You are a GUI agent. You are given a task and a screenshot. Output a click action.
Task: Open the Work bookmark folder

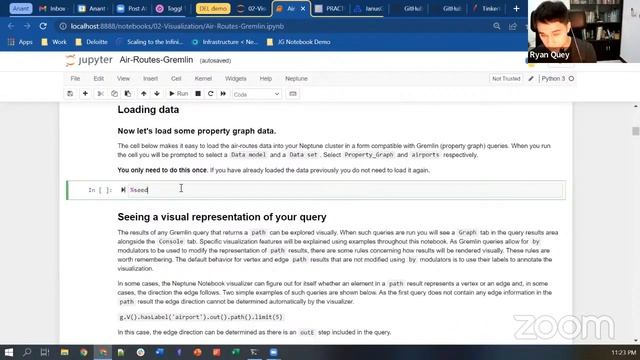(54, 42)
